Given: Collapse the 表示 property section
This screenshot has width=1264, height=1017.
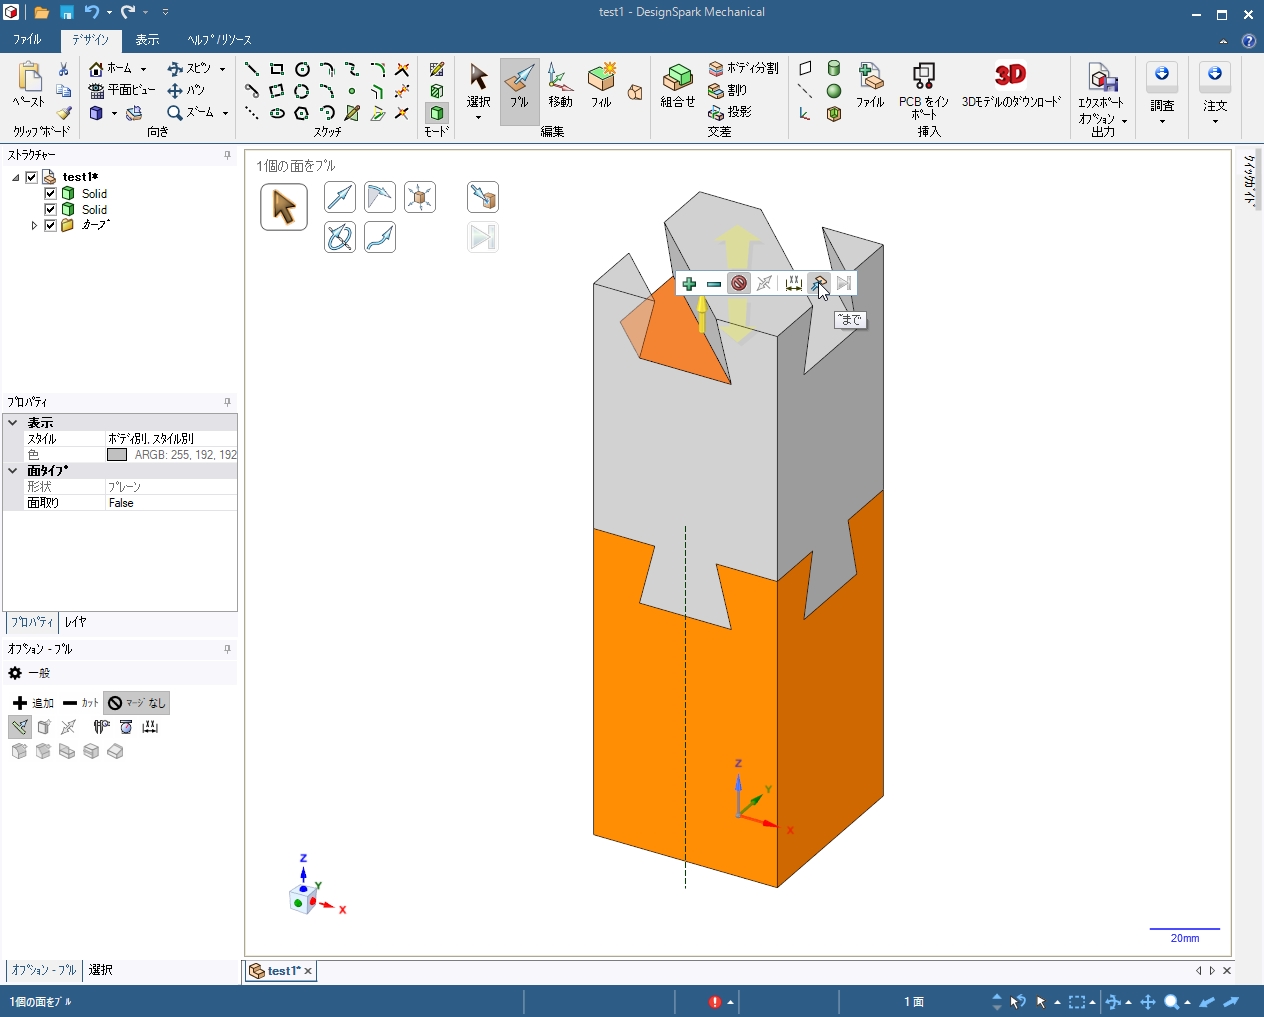Looking at the screenshot, I should 13,423.
